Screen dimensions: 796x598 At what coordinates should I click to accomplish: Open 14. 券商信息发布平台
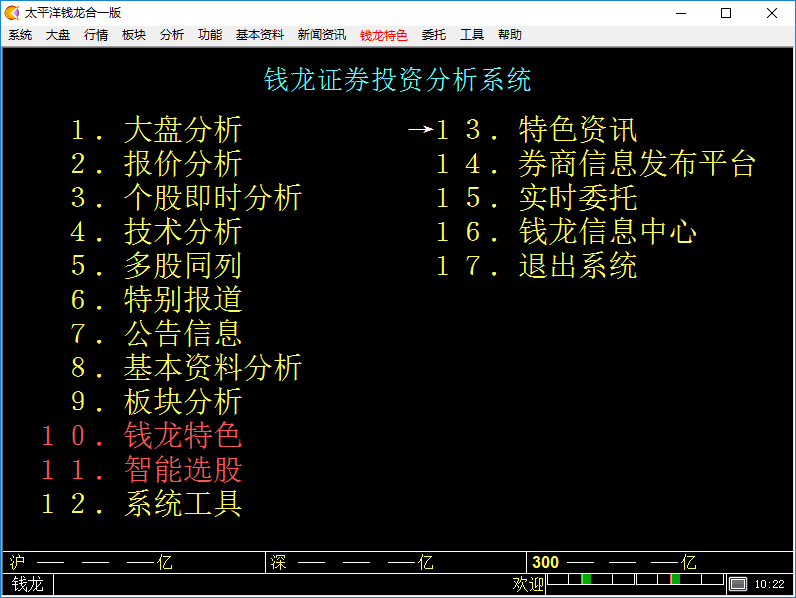pyautogui.click(x=596, y=163)
